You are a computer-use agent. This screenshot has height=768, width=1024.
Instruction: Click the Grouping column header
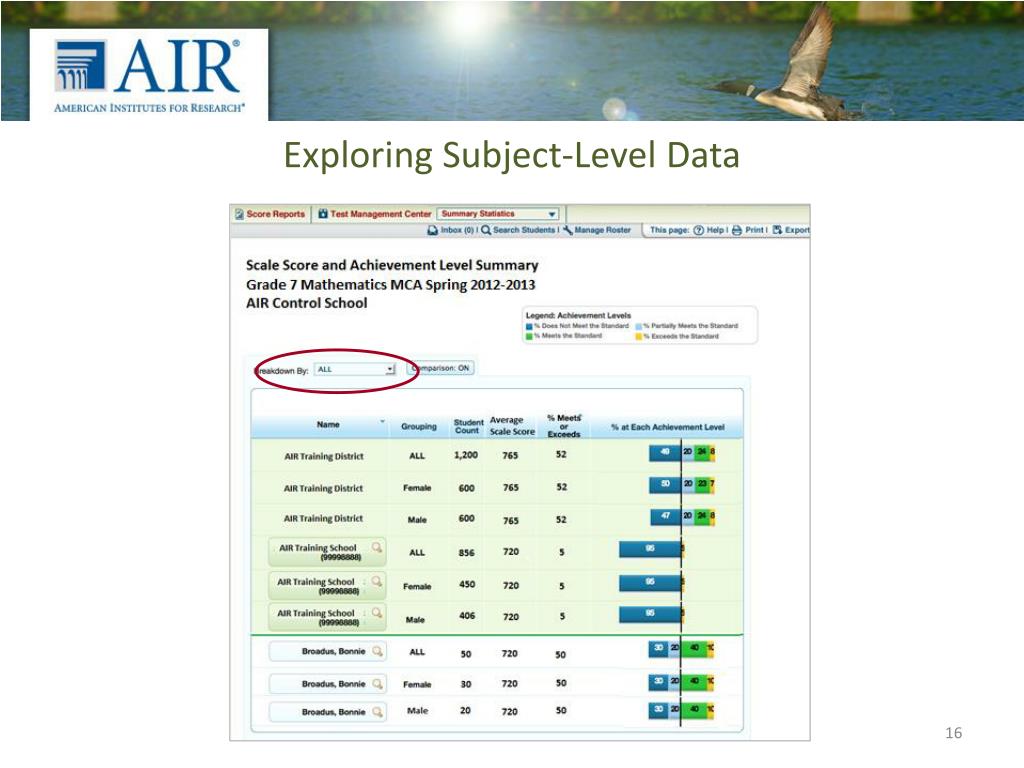[419, 426]
